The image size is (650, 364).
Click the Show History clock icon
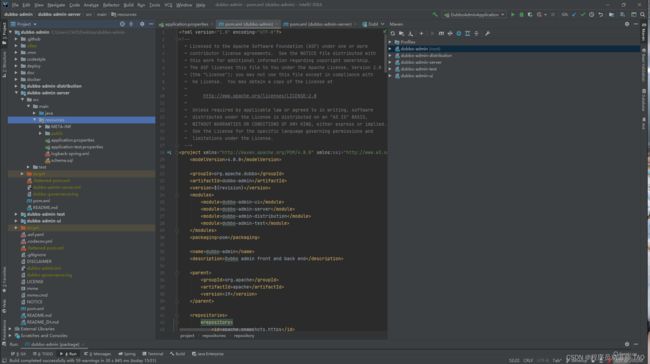pyautogui.click(x=592, y=15)
